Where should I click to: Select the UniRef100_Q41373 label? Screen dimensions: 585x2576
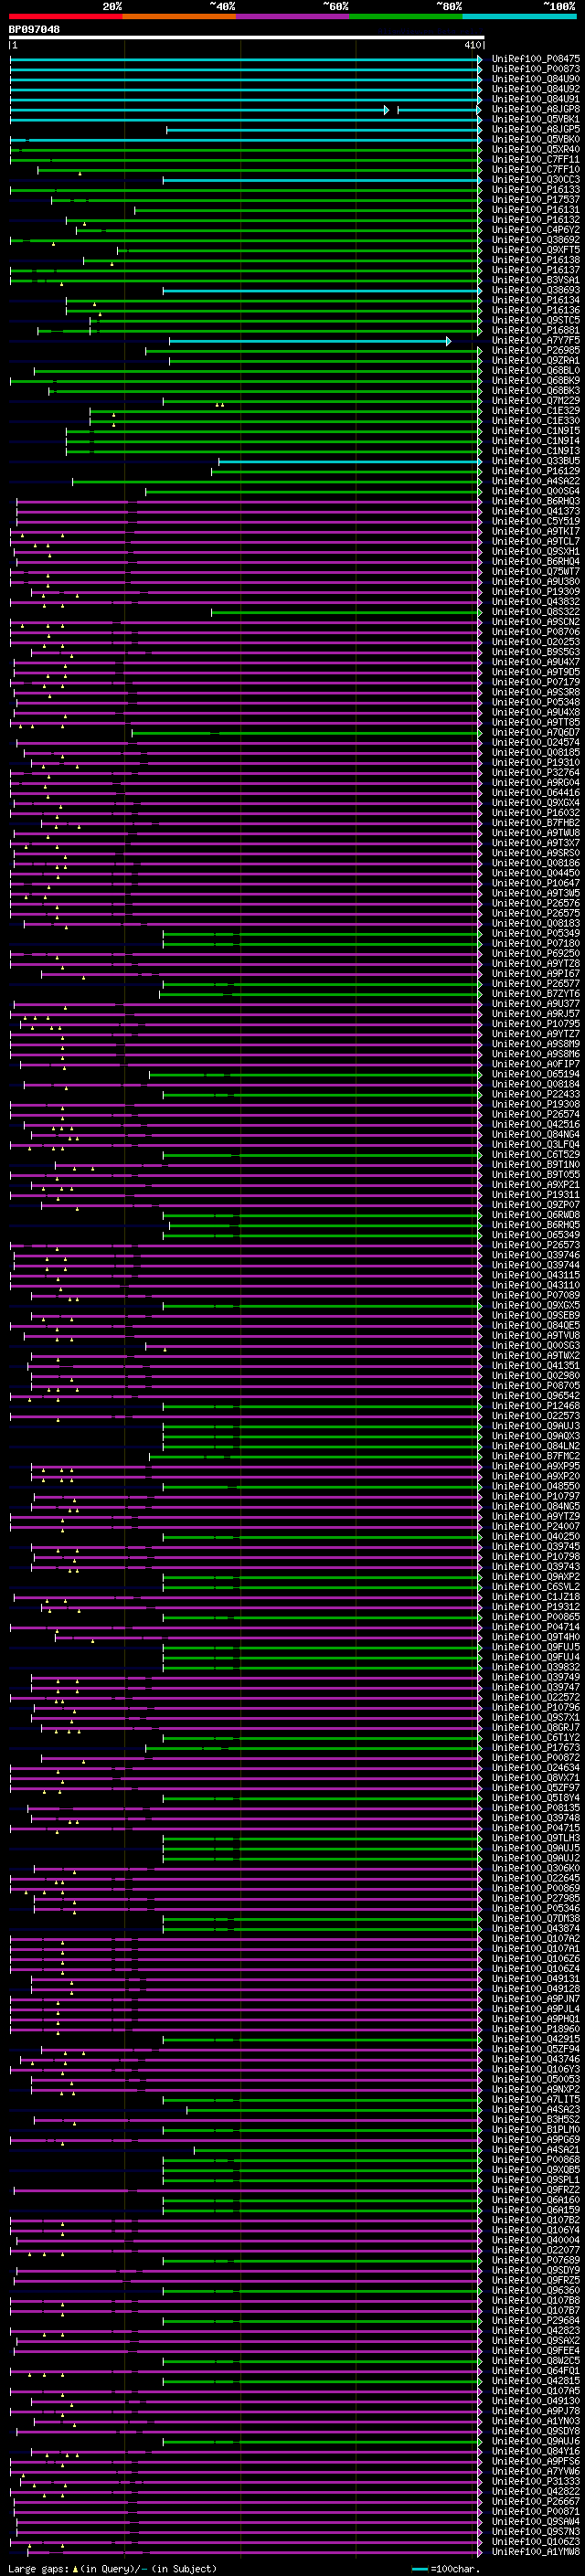tap(536, 511)
